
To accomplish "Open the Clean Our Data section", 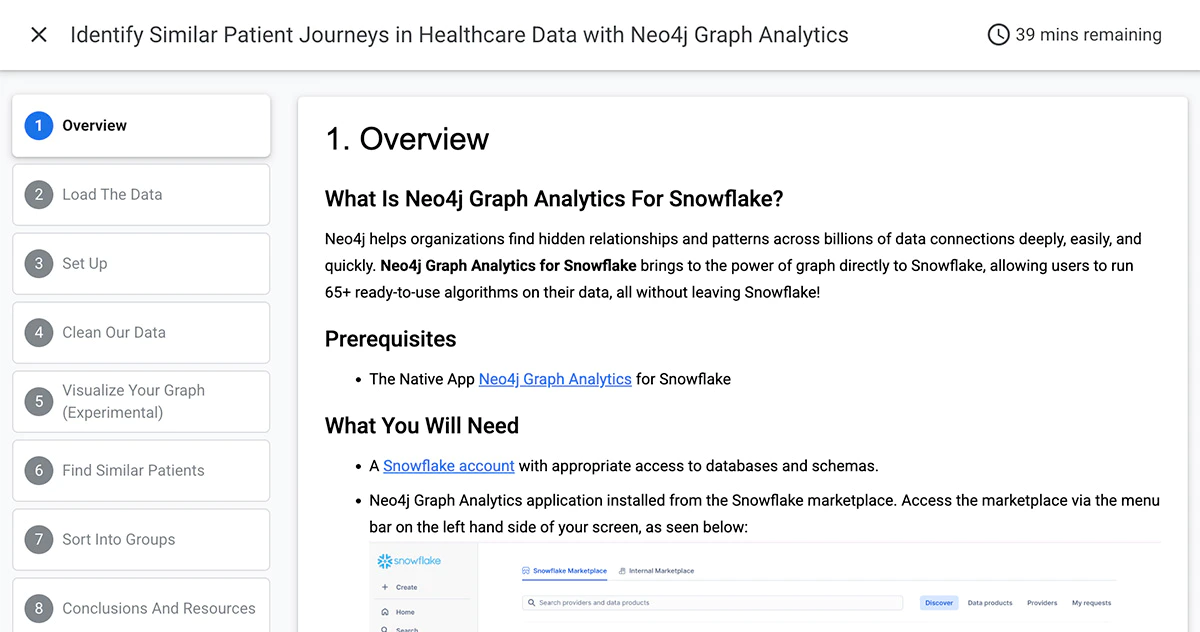I will coord(141,333).
